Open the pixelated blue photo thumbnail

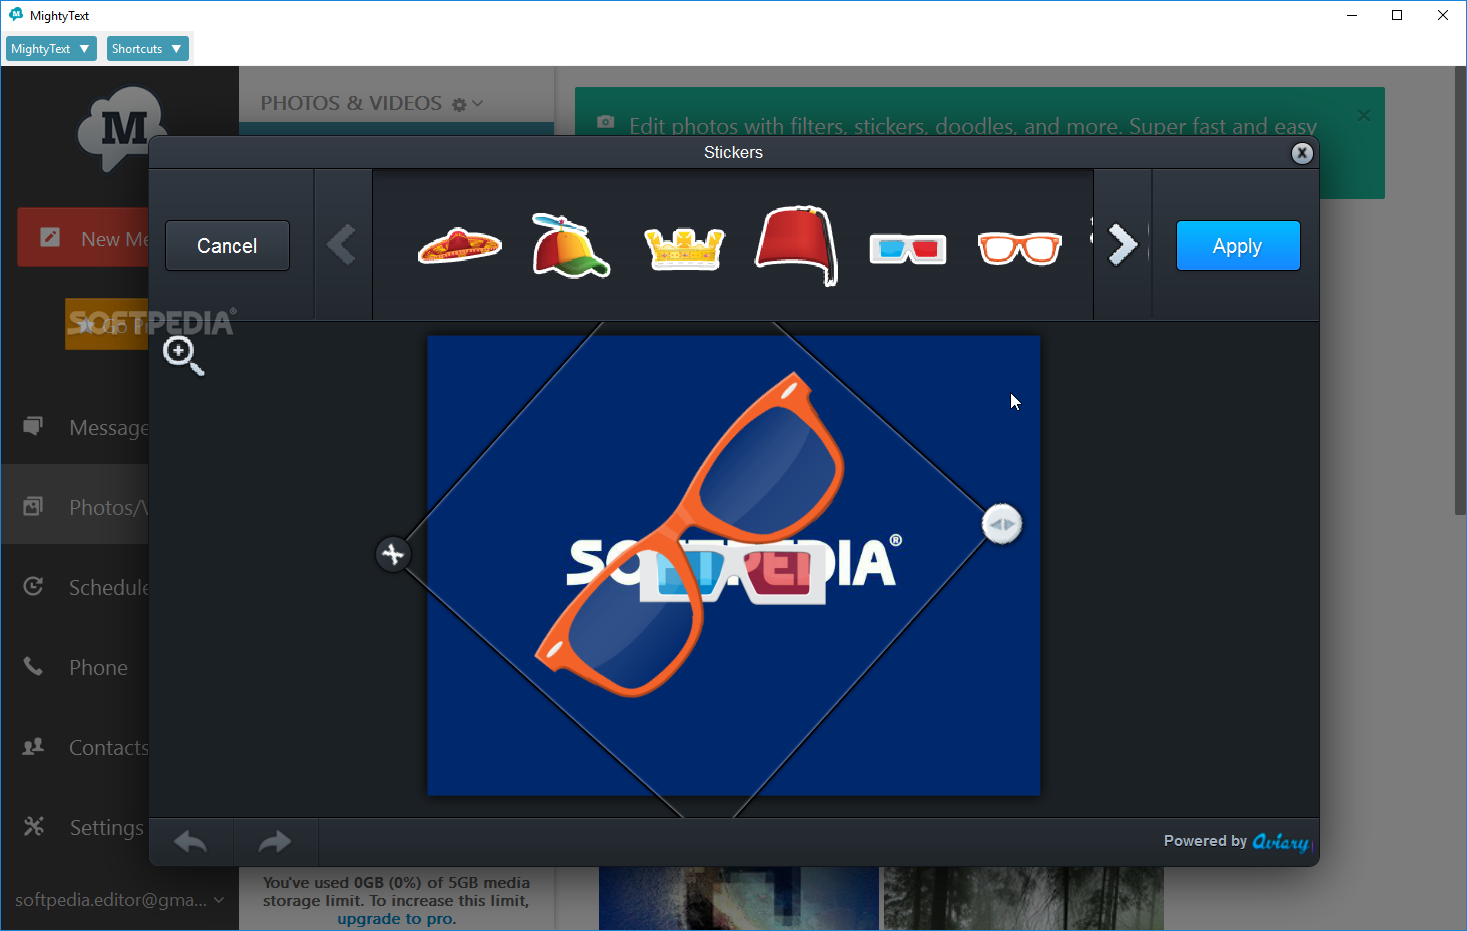tap(738, 898)
